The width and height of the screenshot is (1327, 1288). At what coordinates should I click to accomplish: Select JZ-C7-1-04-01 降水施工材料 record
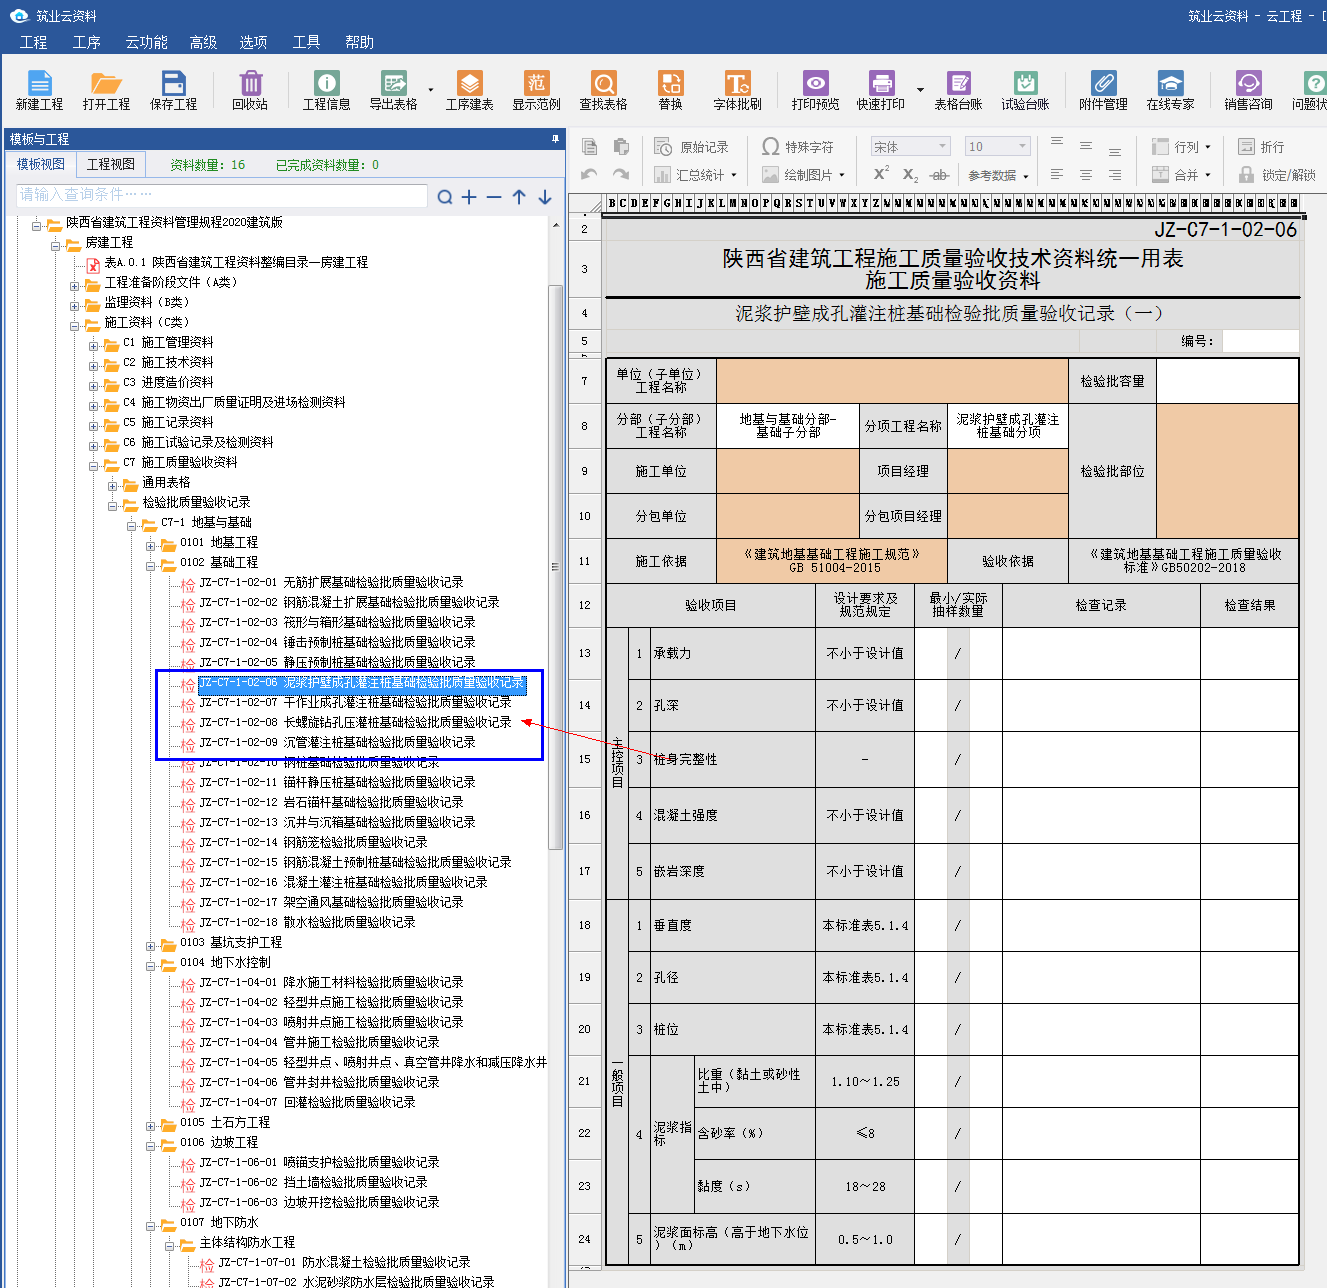[332, 982]
